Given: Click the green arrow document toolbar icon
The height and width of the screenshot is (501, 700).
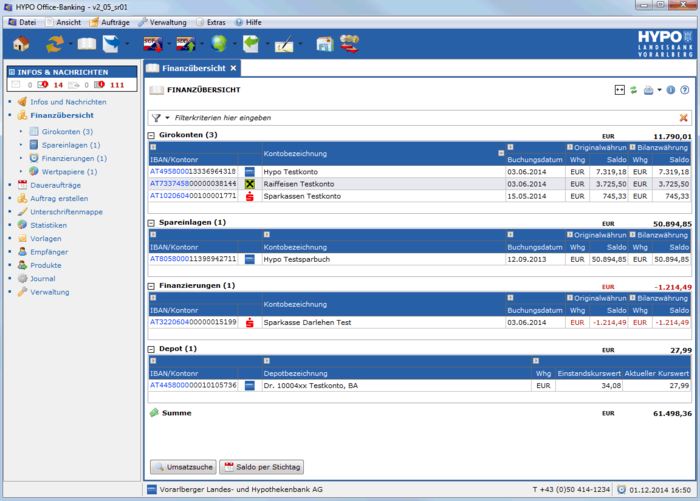Looking at the screenshot, I should coord(251,44).
